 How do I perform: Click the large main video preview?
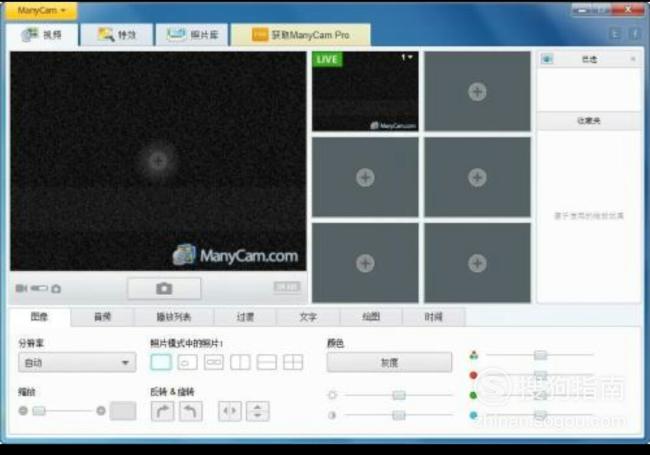(x=158, y=161)
